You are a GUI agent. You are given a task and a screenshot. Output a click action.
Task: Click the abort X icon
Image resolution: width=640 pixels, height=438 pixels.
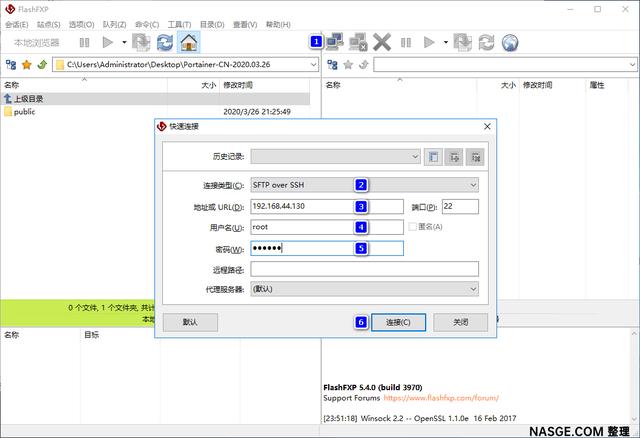[x=382, y=42]
